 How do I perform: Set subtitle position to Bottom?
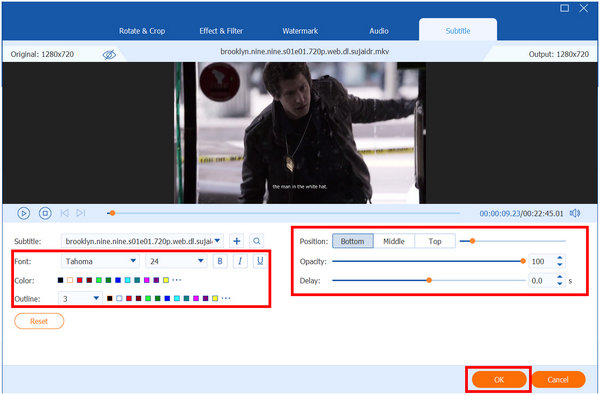pyautogui.click(x=352, y=241)
